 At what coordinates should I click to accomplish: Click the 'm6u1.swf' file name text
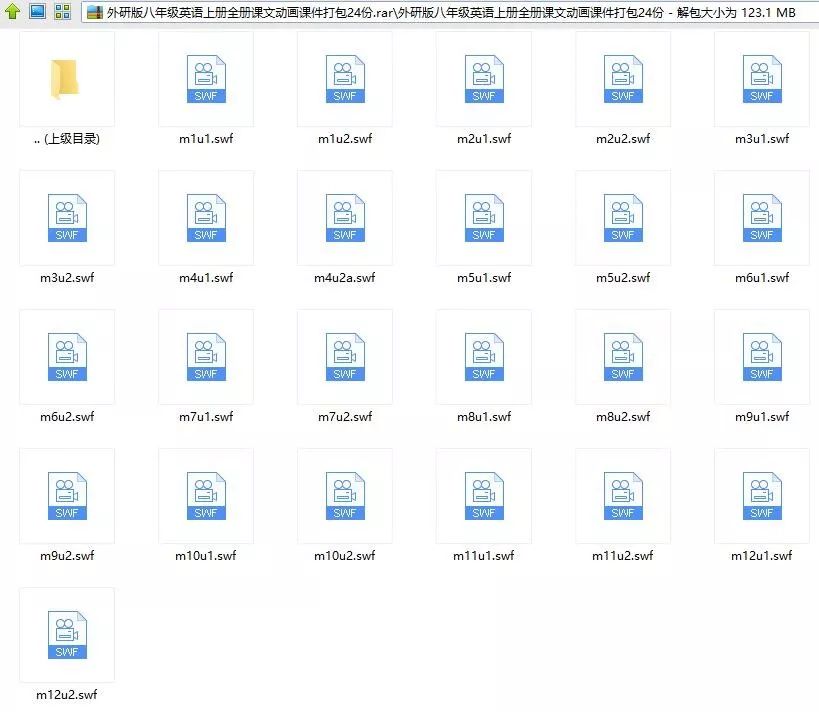coord(762,278)
